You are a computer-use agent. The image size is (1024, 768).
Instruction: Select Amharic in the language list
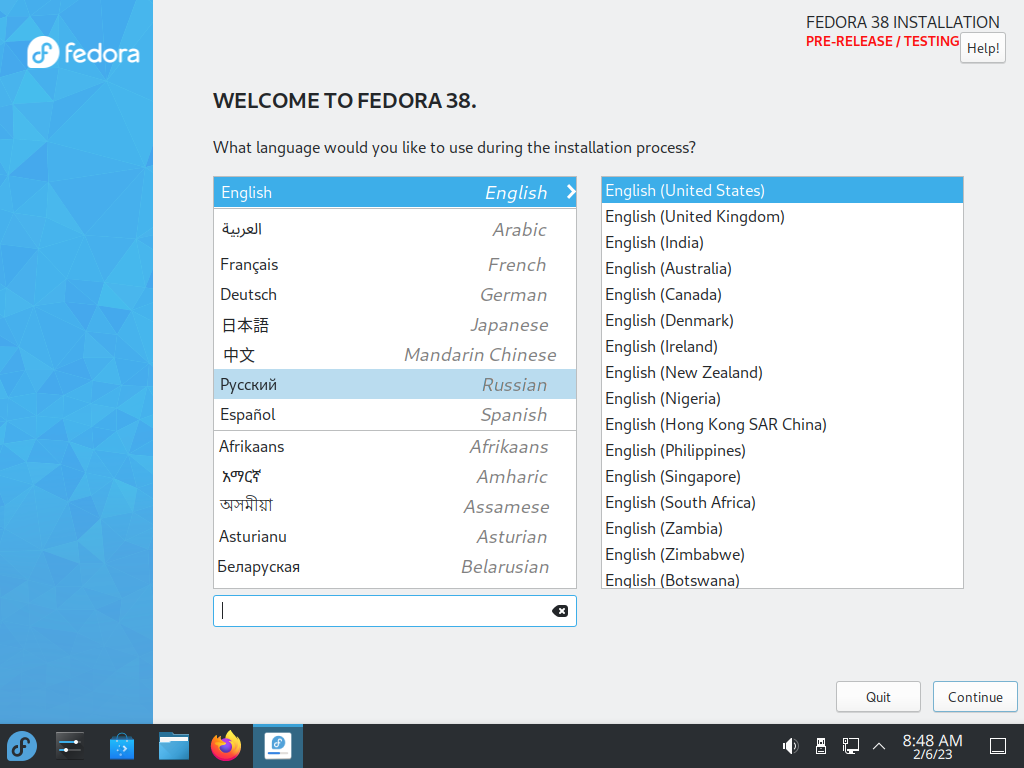point(394,477)
